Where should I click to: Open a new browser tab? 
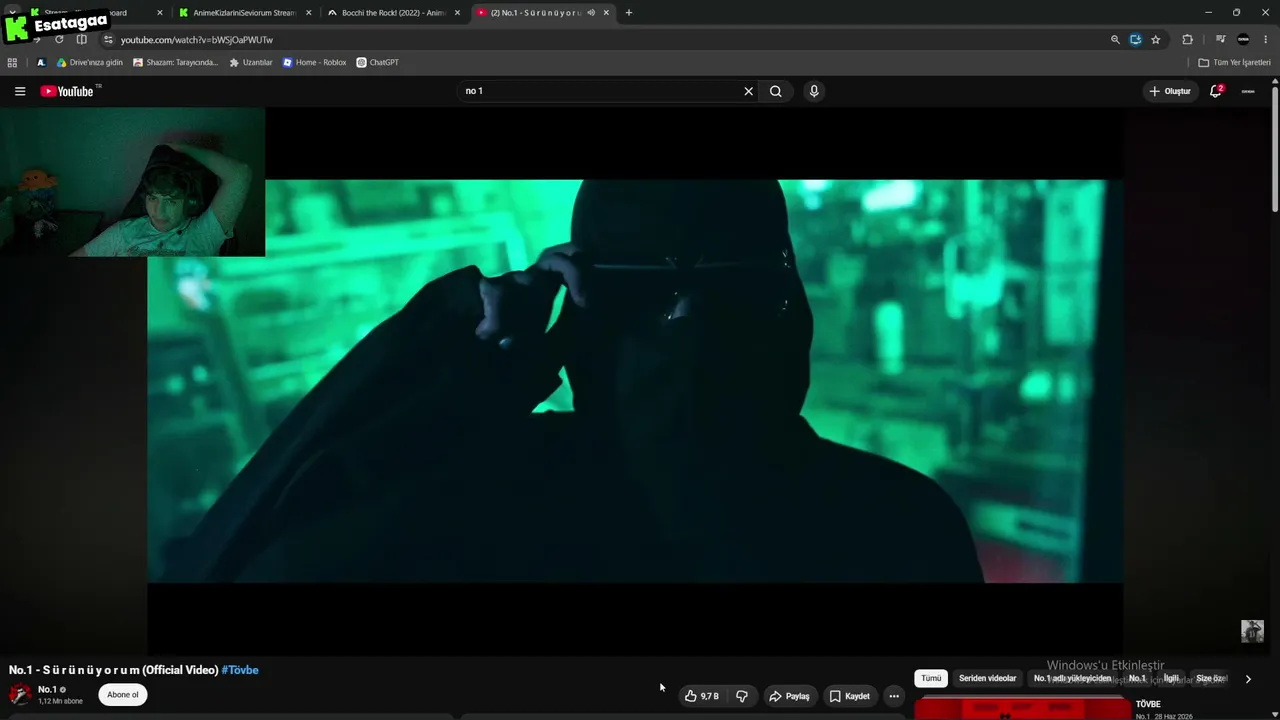click(628, 13)
